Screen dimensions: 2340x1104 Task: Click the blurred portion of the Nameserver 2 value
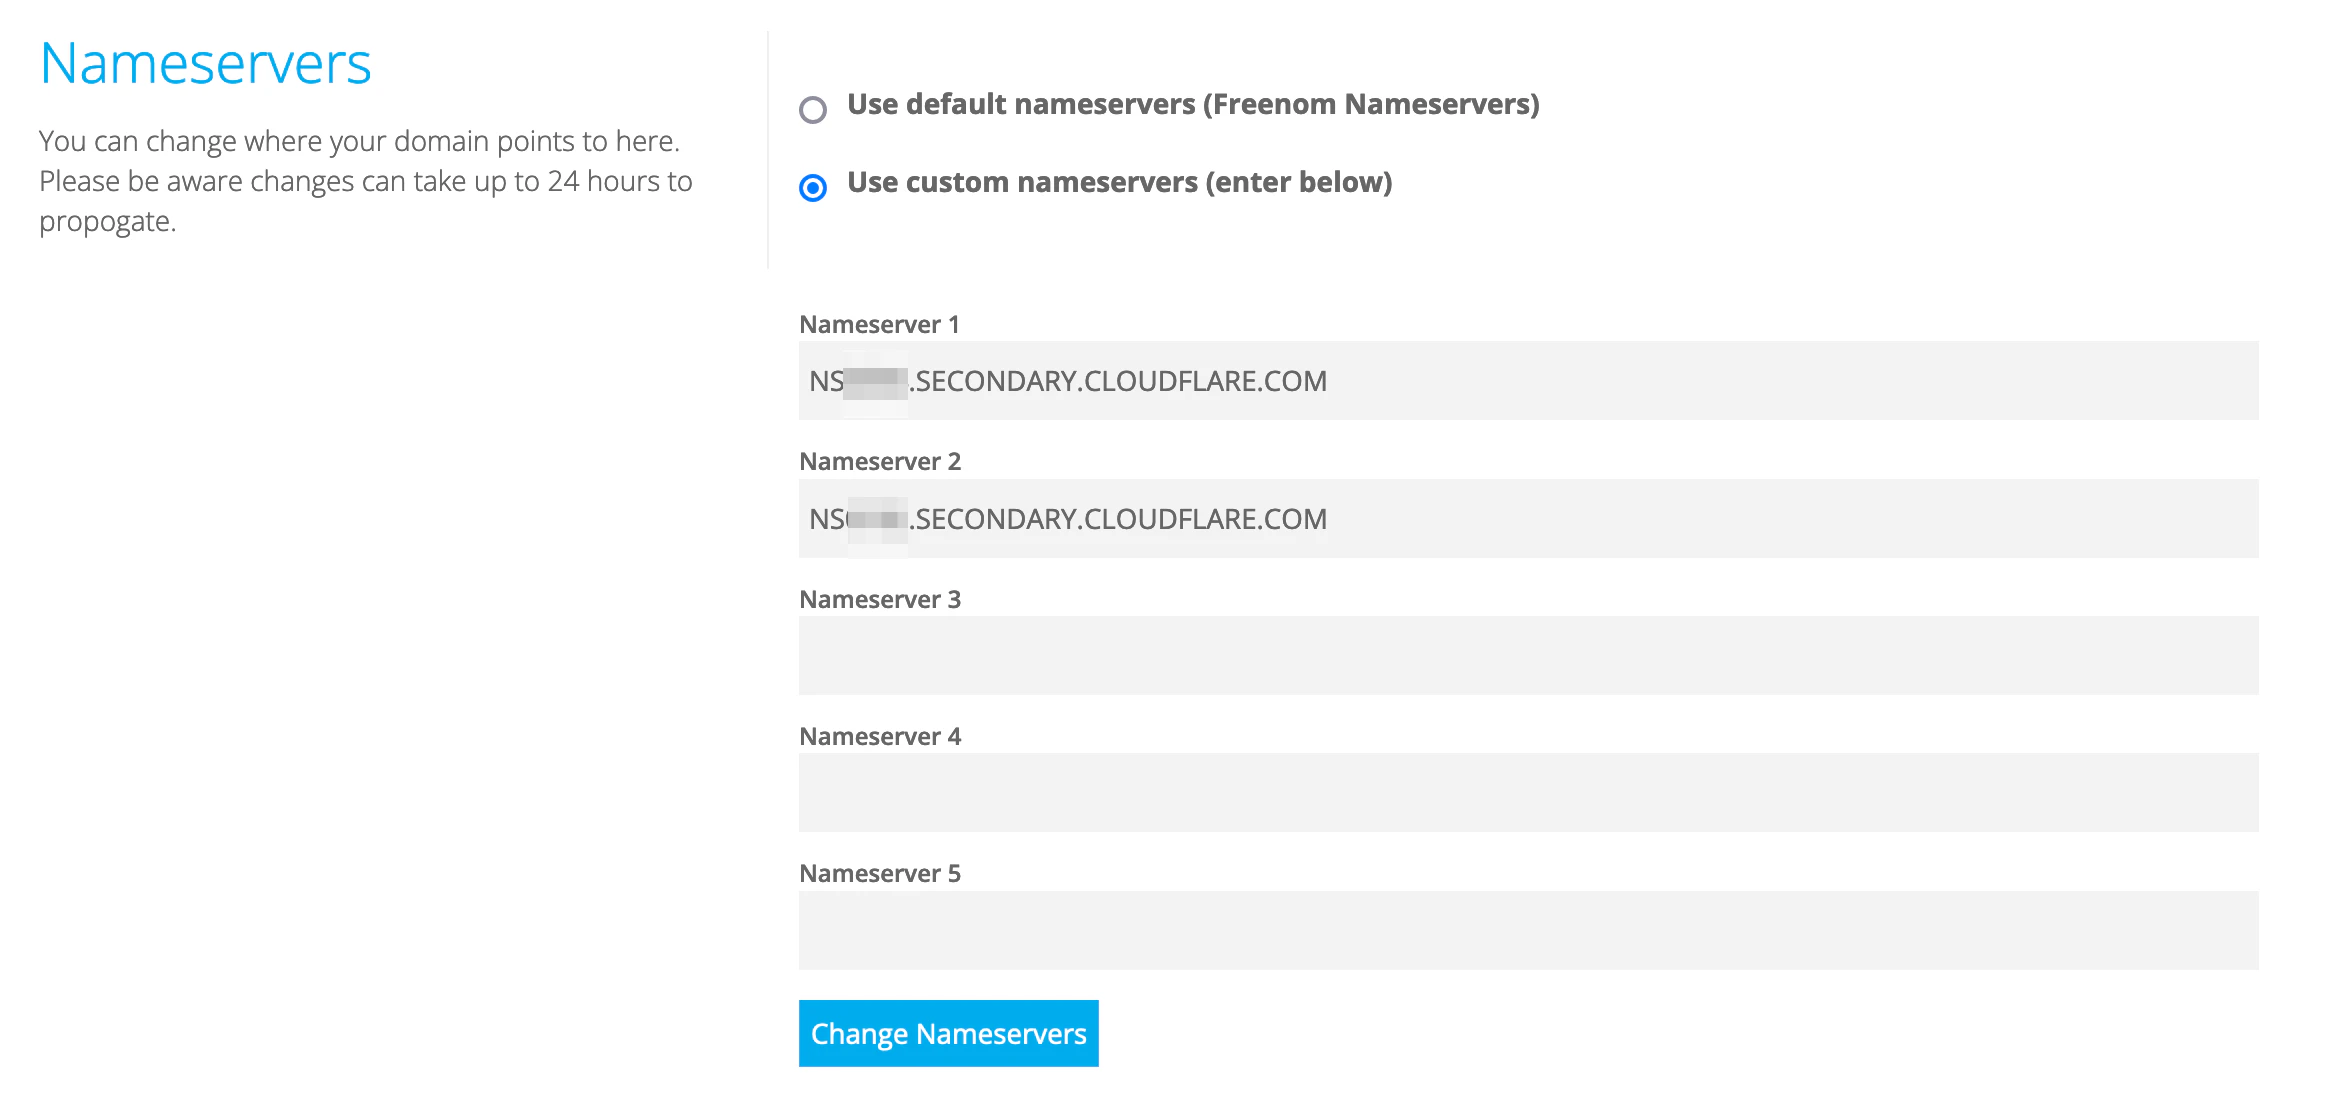(x=878, y=519)
